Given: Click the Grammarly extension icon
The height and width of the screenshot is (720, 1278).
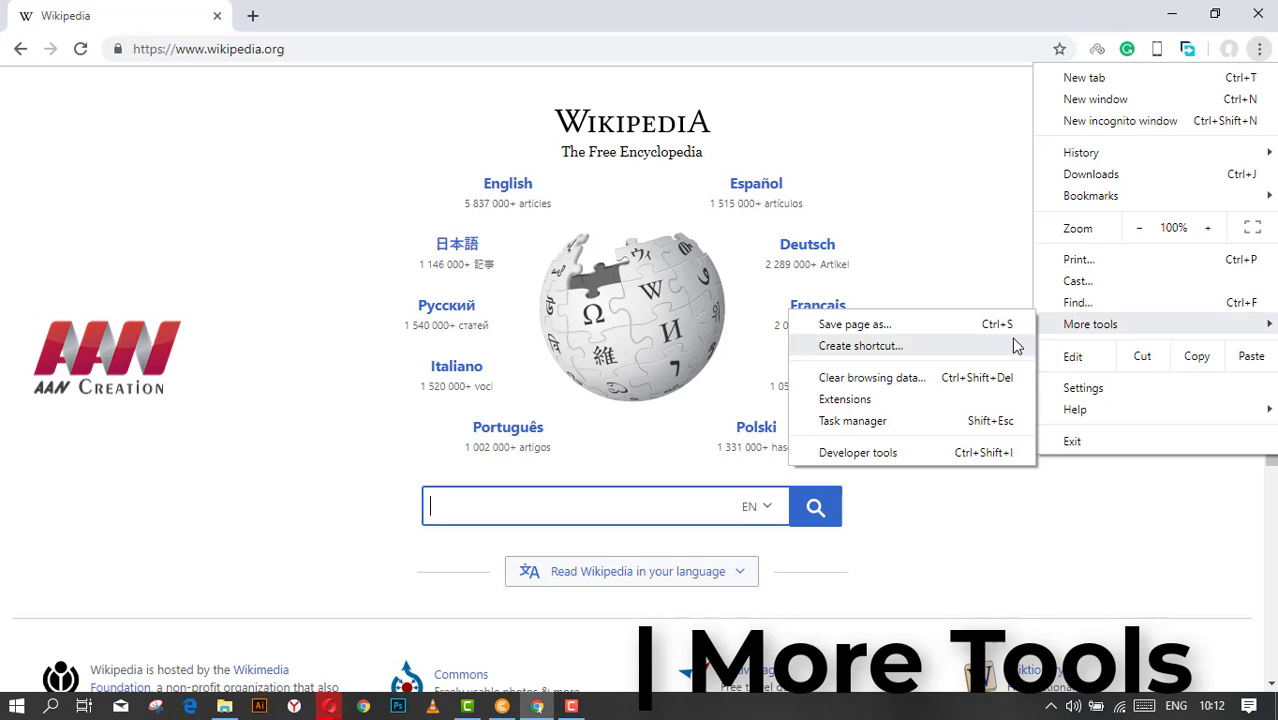Looking at the screenshot, I should (x=1127, y=49).
